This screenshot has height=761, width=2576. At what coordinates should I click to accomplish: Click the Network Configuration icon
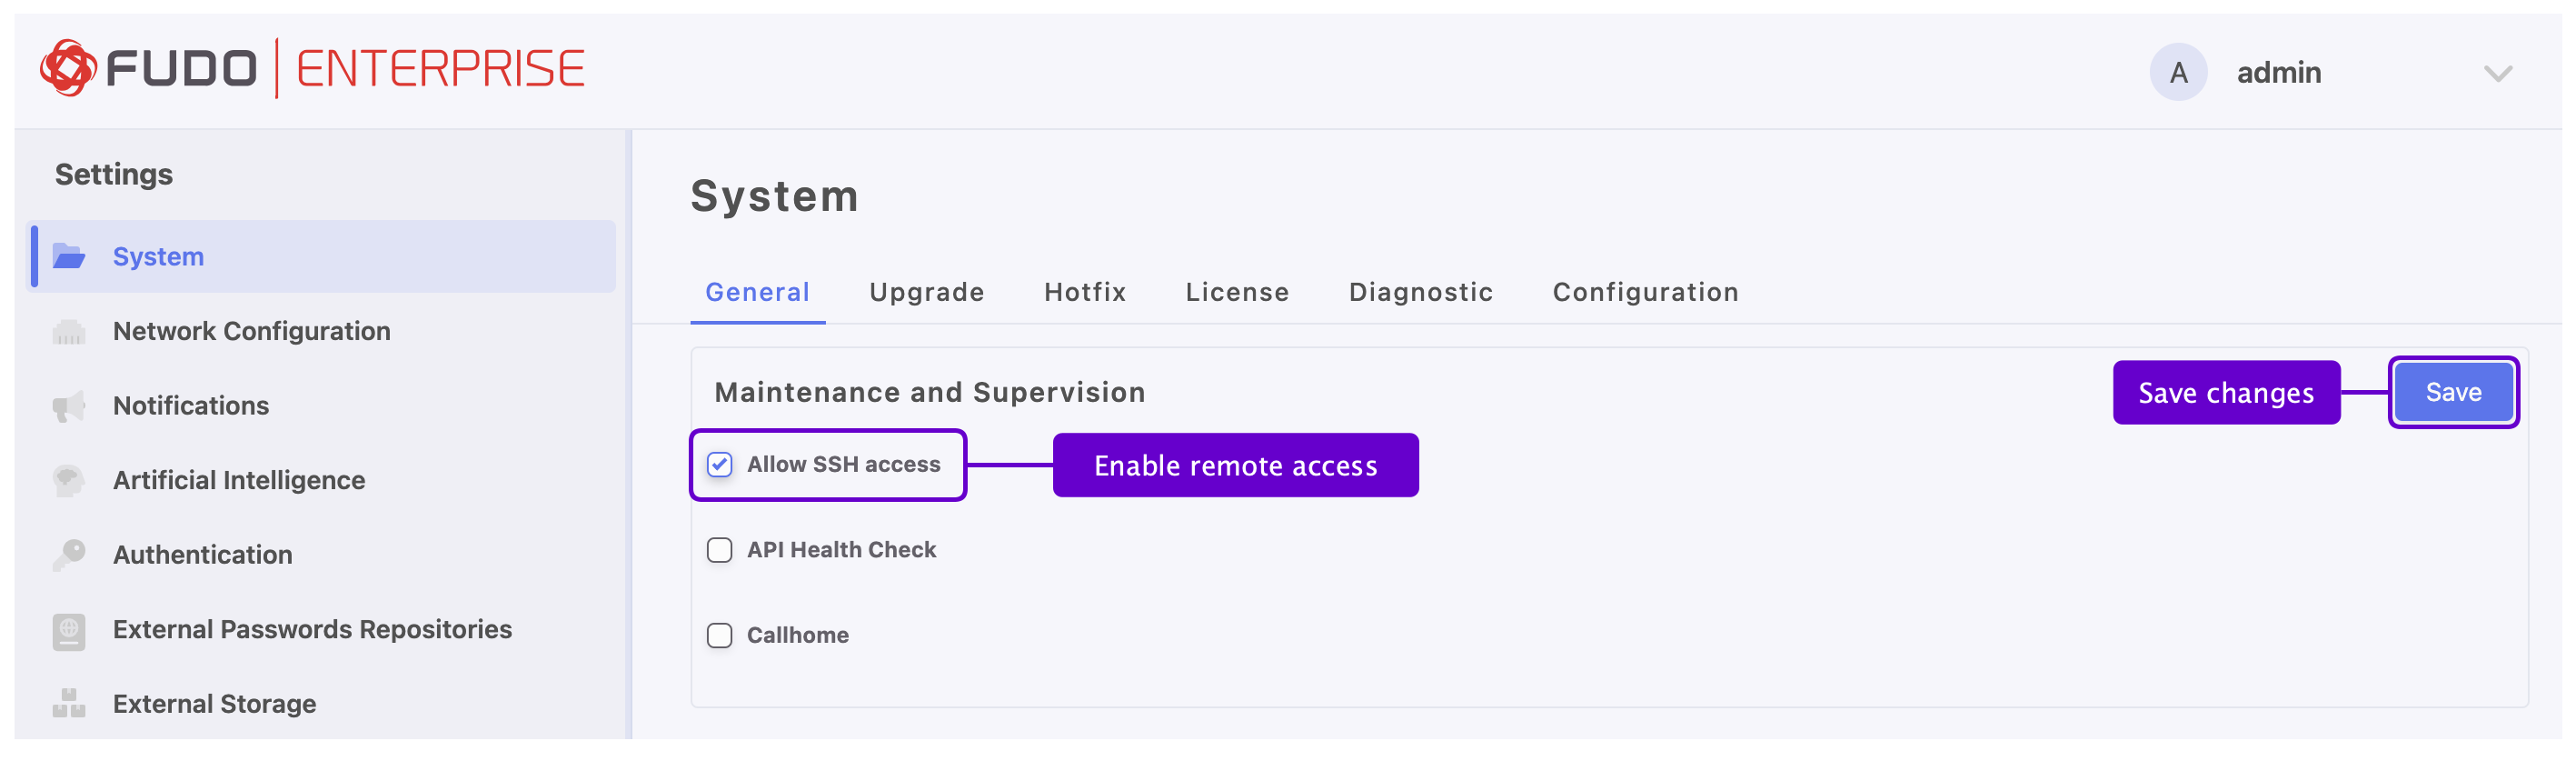pyautogui.click(x=68, y=332)
